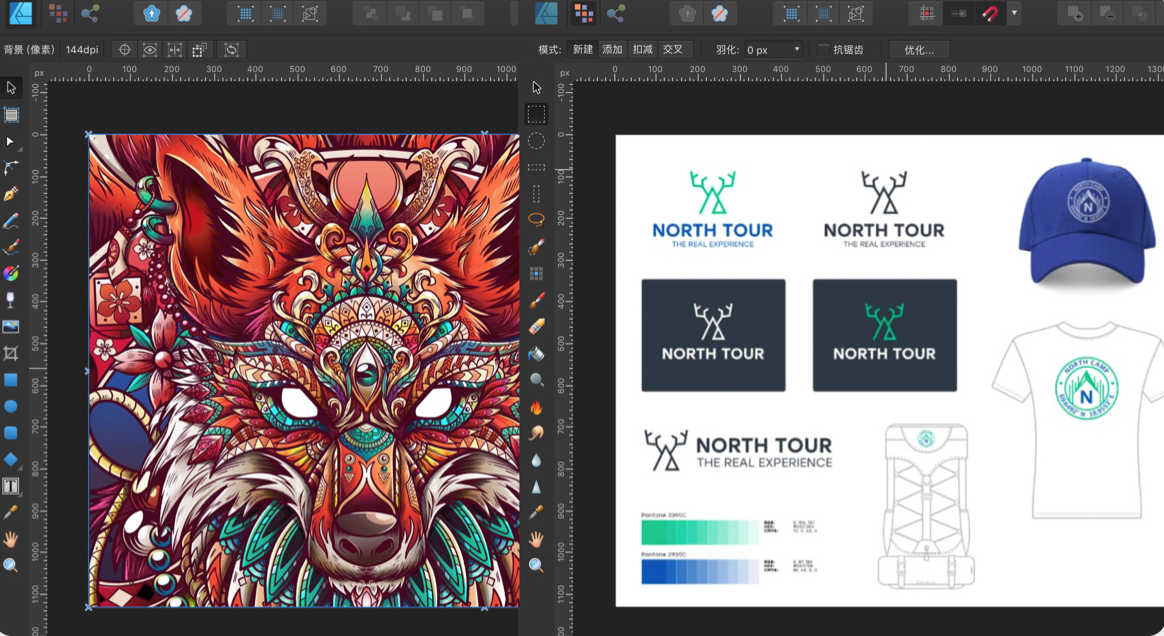Image resolution: width=1164 pixels, height=636 pixels.
Task: Click the 优化... button
Action: click(x=918, y=50)
